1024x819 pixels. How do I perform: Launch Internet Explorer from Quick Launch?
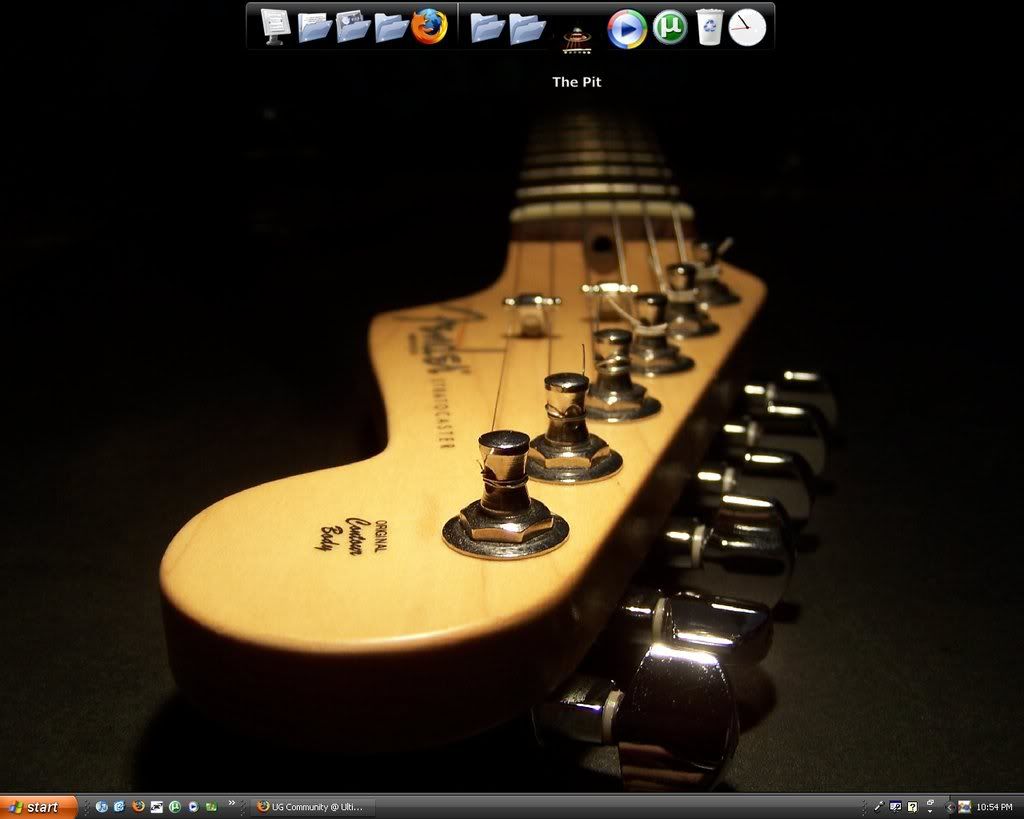[x=120, y=807]
